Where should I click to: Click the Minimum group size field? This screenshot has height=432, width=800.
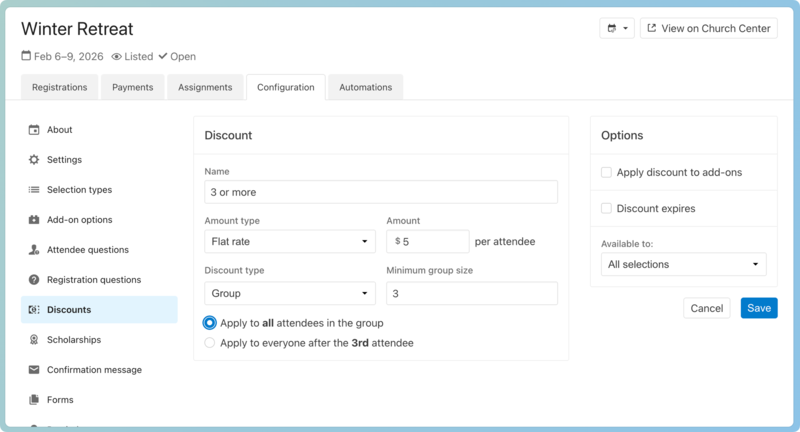pos(471,293)
